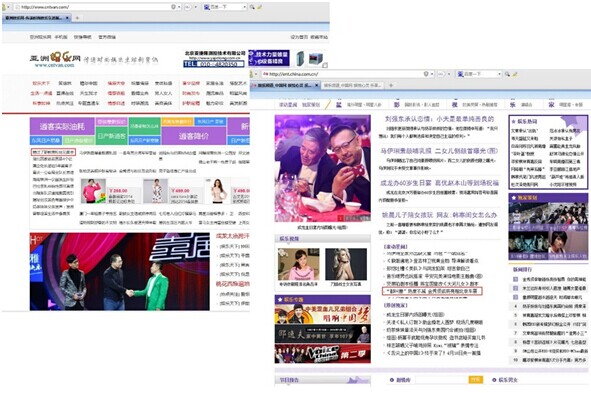Open 百度一下 search engine dropdown in ent.china.com.cn window
Screen dimensions: 591x393
click(499, 74)
